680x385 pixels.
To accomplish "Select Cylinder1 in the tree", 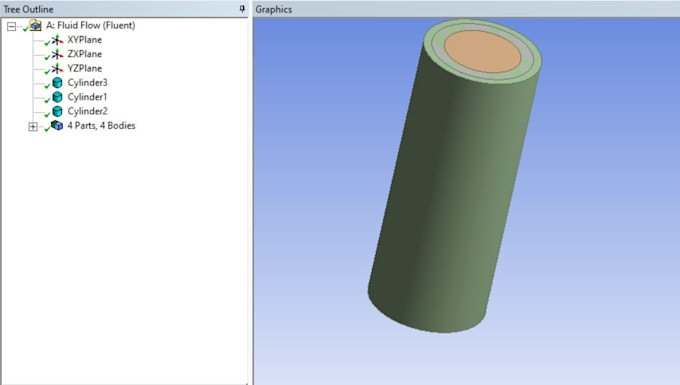I will 87,97.
